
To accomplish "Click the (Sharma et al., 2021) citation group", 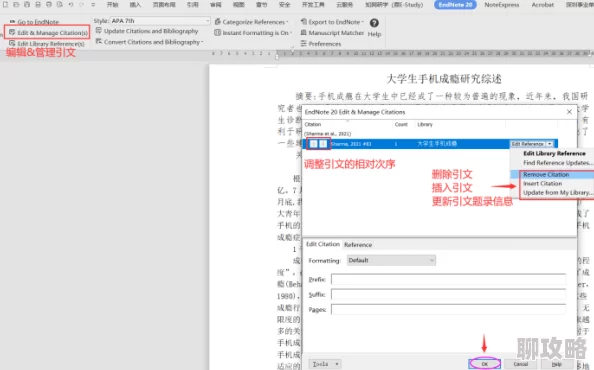I will click(x=328, y=134).
